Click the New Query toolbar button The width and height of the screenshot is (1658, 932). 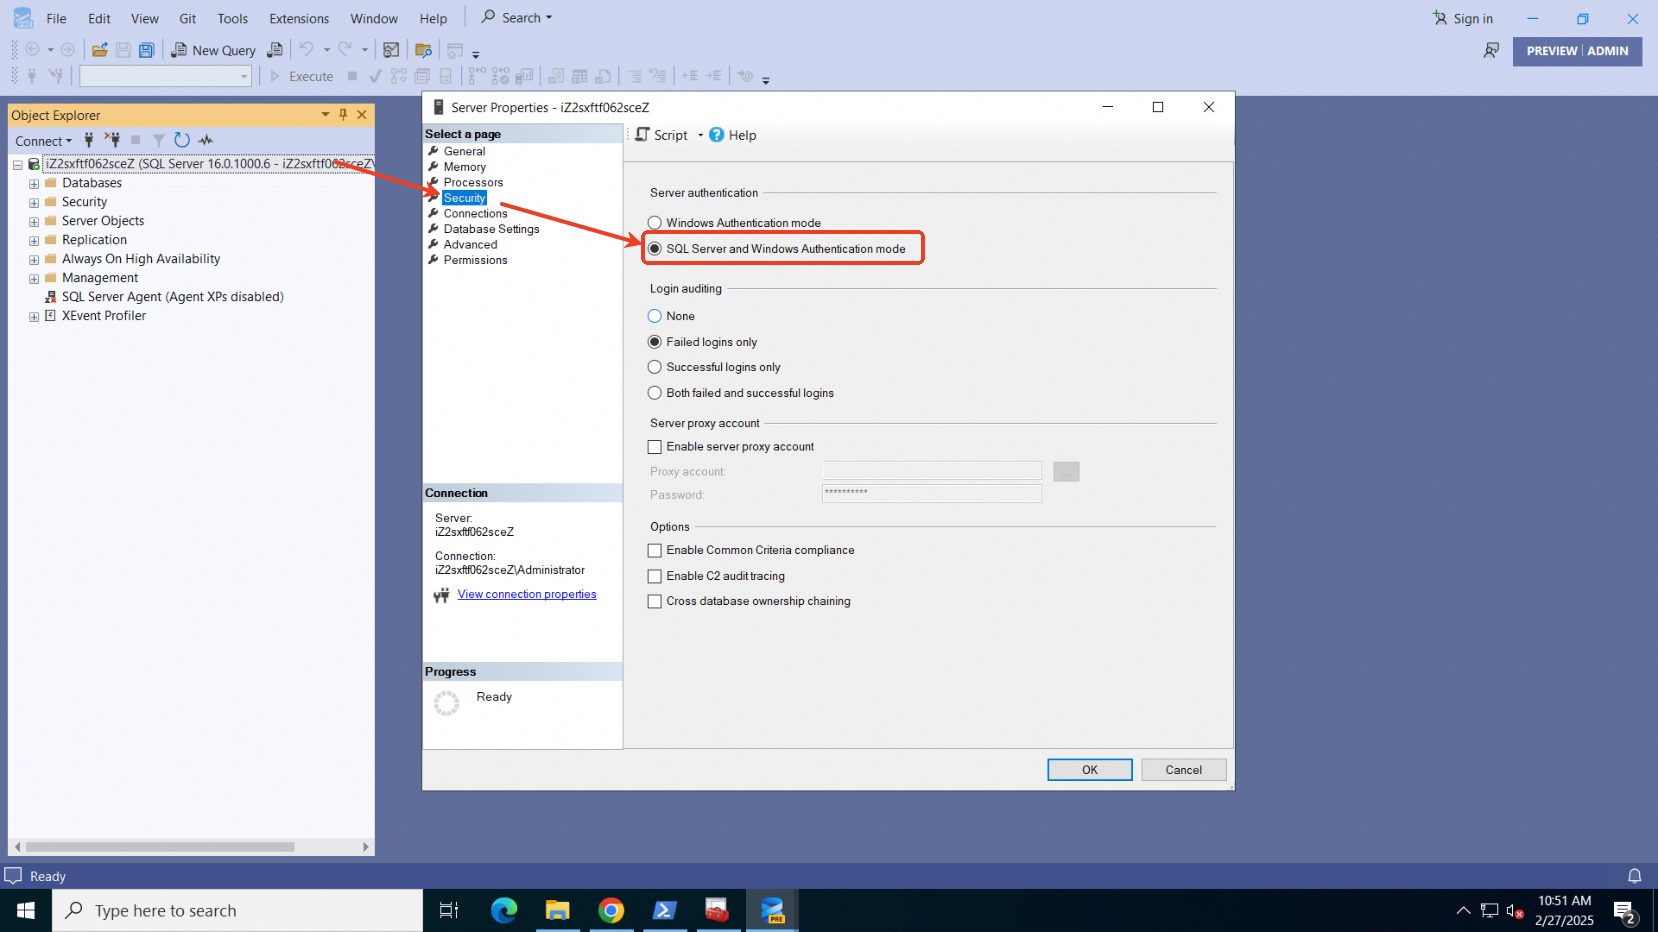(214, 50)
